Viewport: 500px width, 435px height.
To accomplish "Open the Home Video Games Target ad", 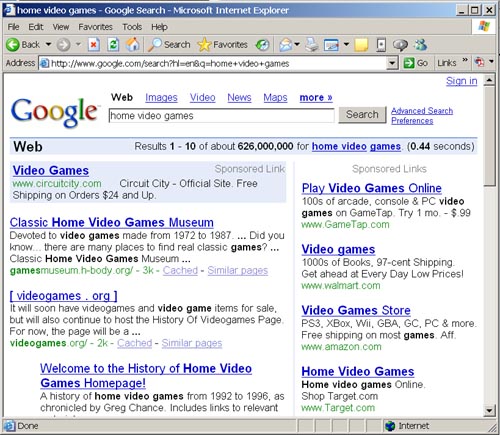I will click(358, 371).
